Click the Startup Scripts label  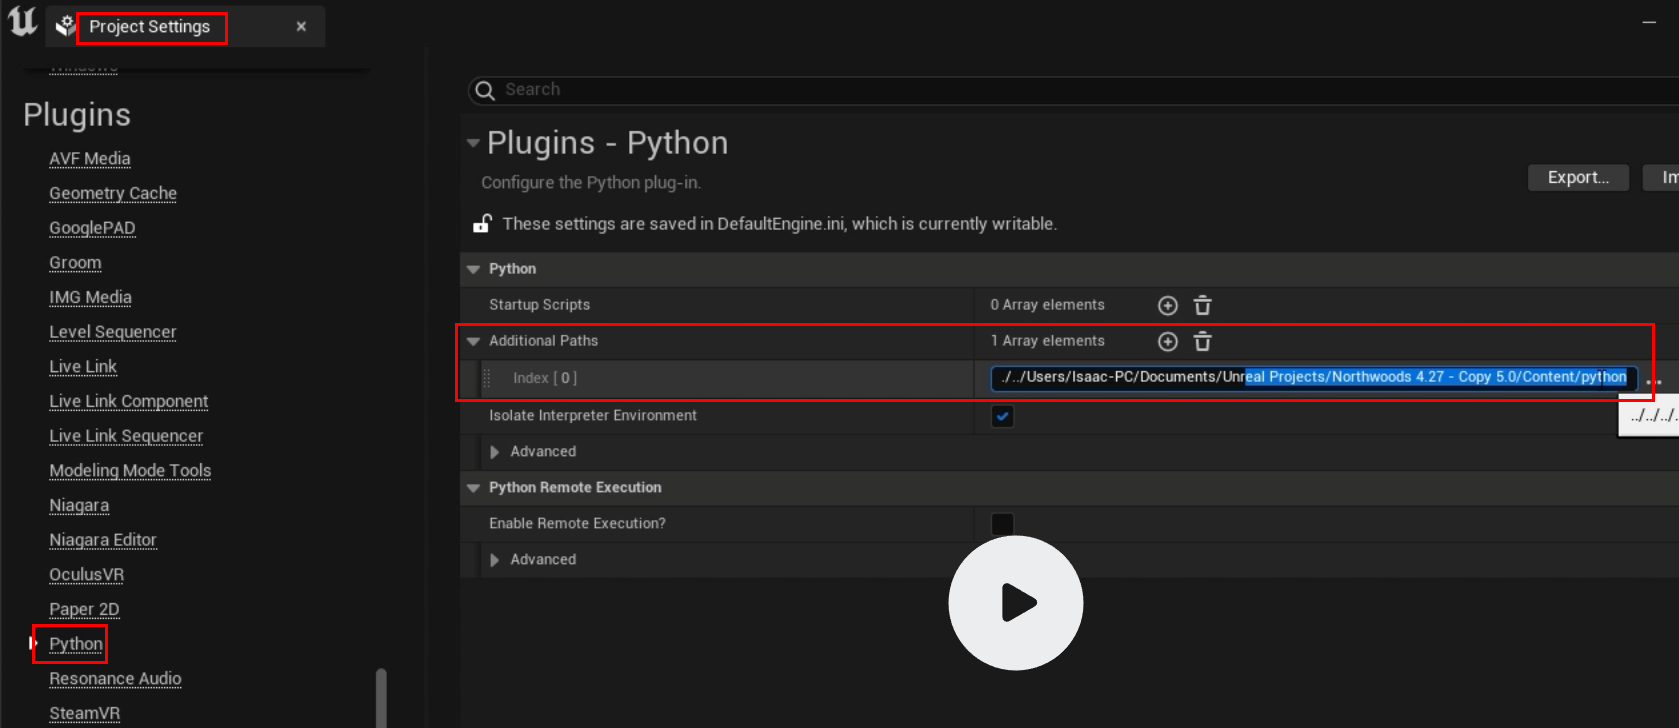coord(539,305)
